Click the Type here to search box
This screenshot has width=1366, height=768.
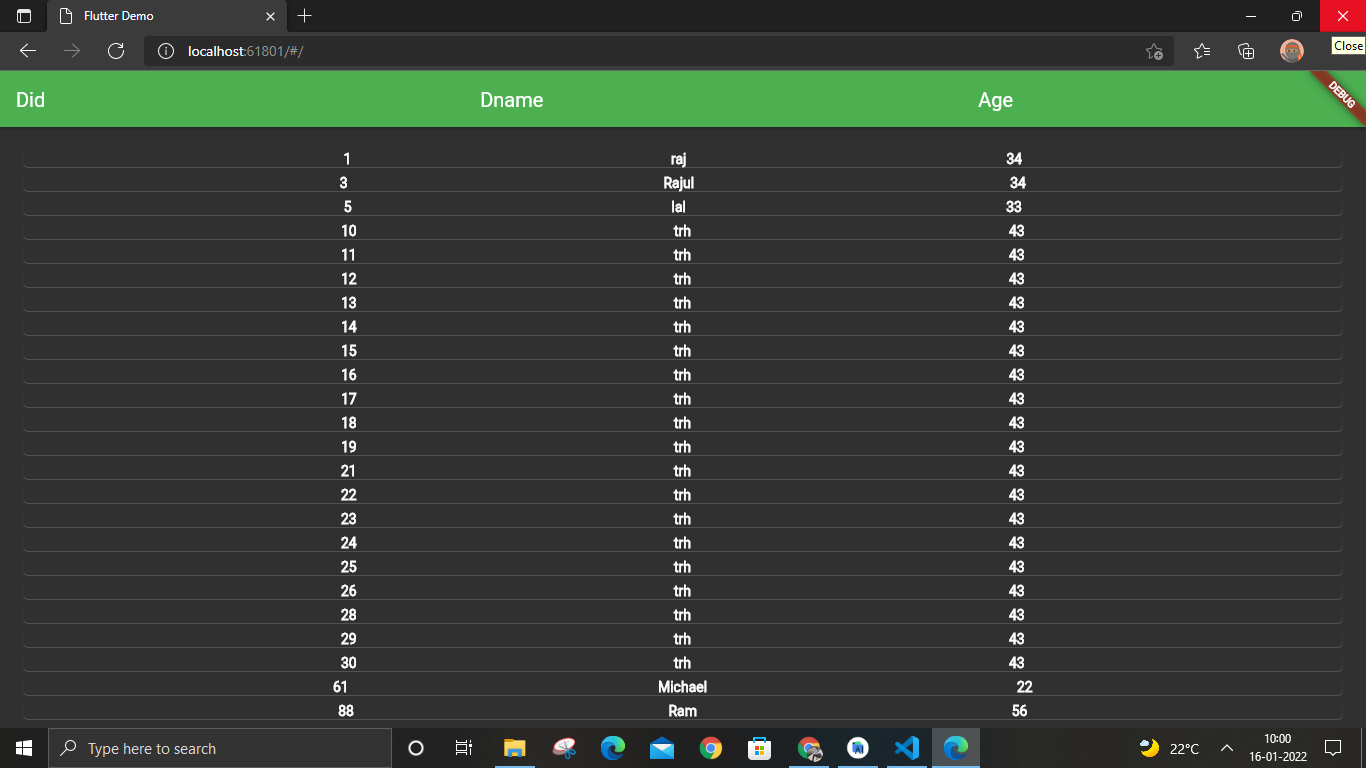pos(220,748)
